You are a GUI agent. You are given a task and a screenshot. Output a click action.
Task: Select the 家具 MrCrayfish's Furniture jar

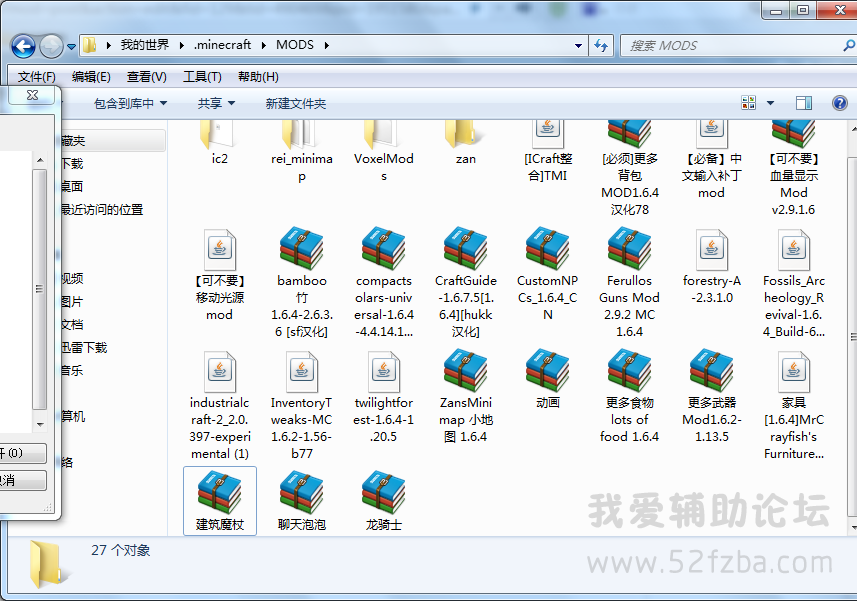794,405
